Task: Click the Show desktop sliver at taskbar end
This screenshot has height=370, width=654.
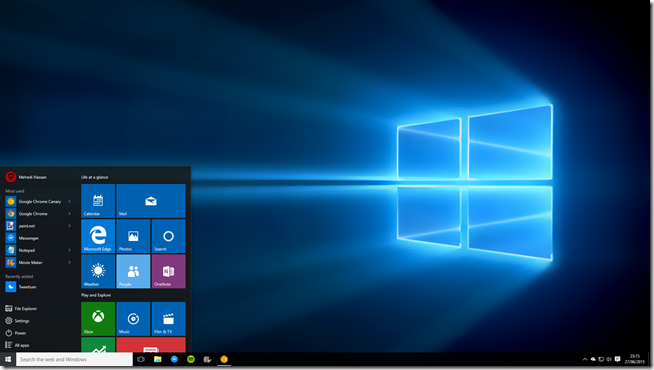Action: pyautogui.click(x=649, y=359)
